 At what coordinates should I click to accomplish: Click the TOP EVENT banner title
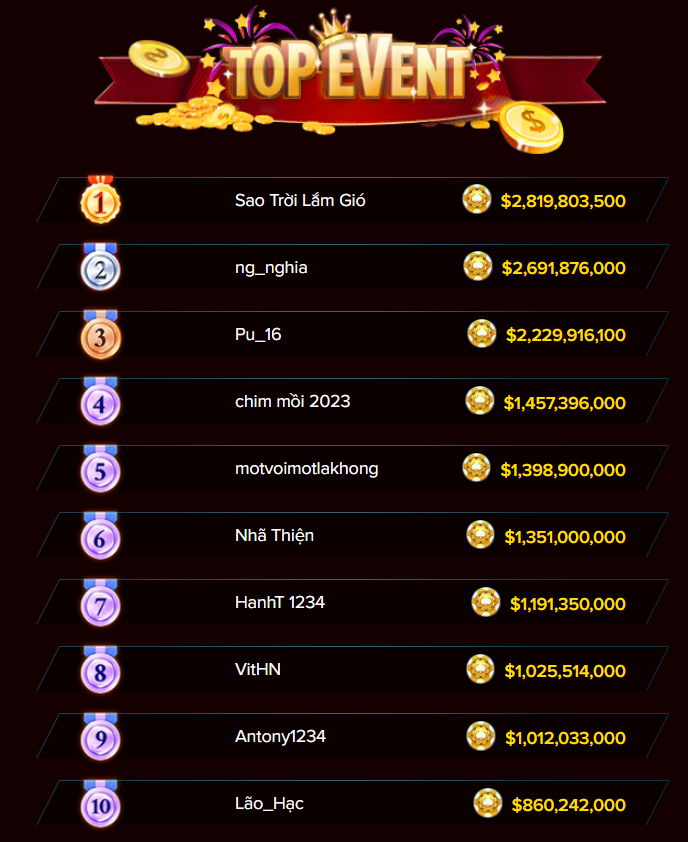coord(349,70)
